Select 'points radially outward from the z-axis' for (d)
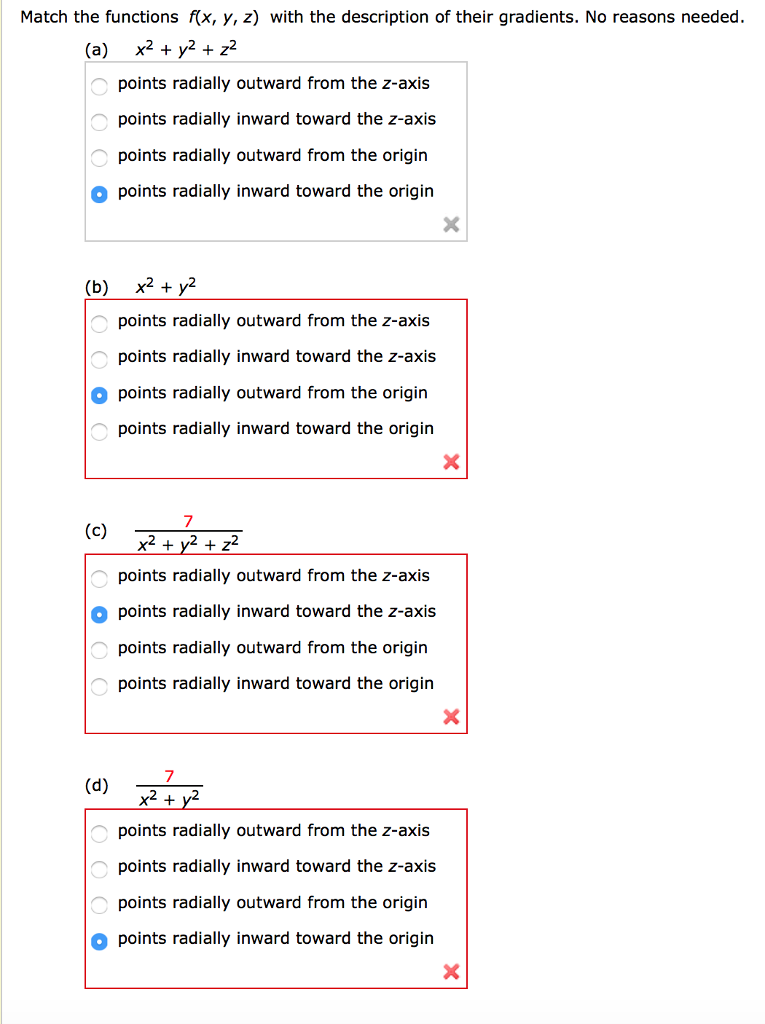This screenshot has width=765, height=1024. coord(99,833)
